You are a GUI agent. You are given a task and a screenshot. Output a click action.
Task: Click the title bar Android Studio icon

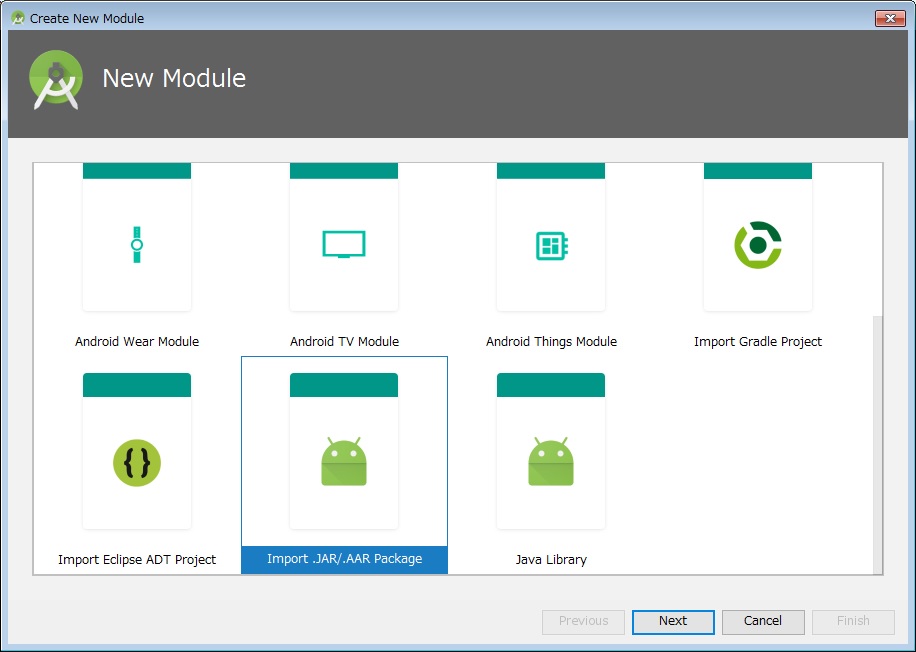[18, 18]
